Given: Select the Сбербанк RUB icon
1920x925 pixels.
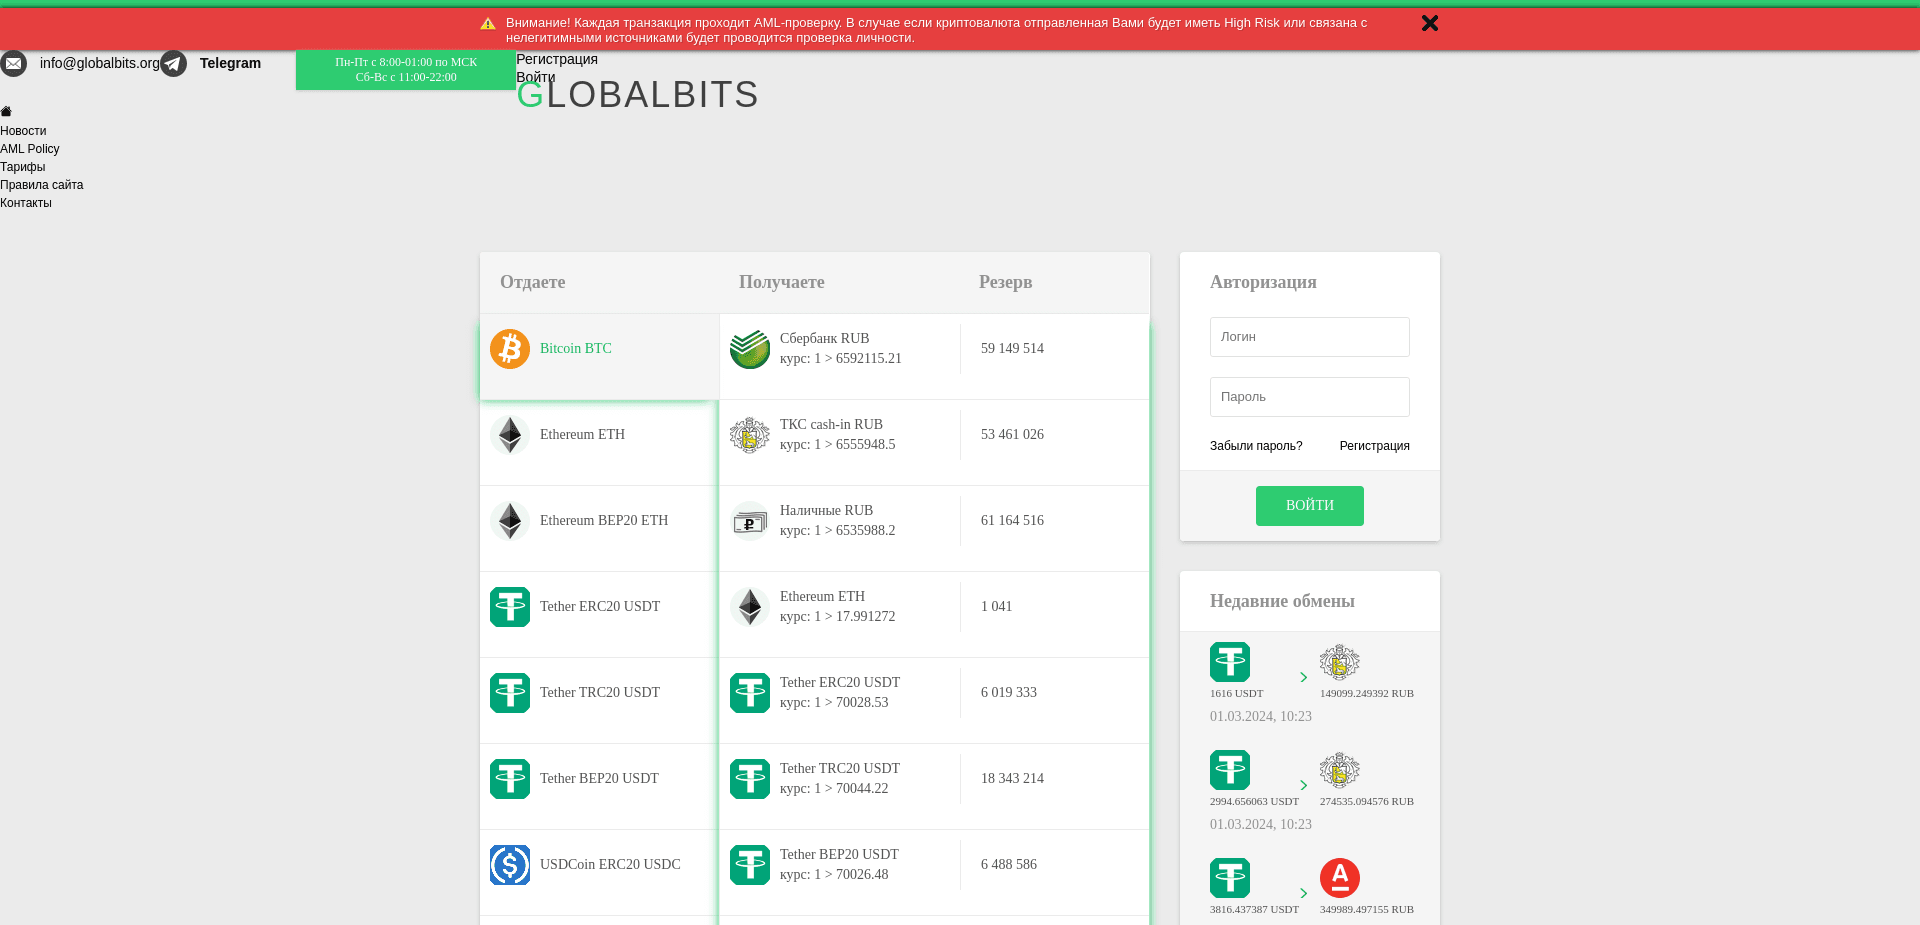Looking at the screenshot, I should [x=749, y=350].
